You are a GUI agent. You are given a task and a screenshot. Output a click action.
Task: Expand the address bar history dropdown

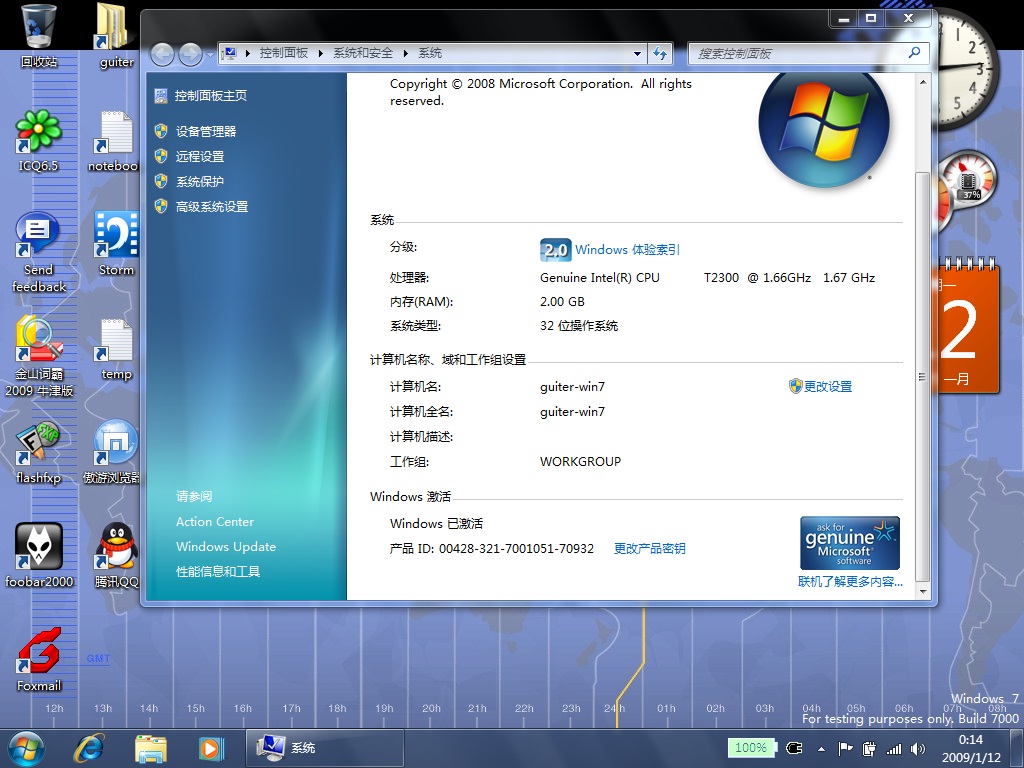click(x=637, y=54)
